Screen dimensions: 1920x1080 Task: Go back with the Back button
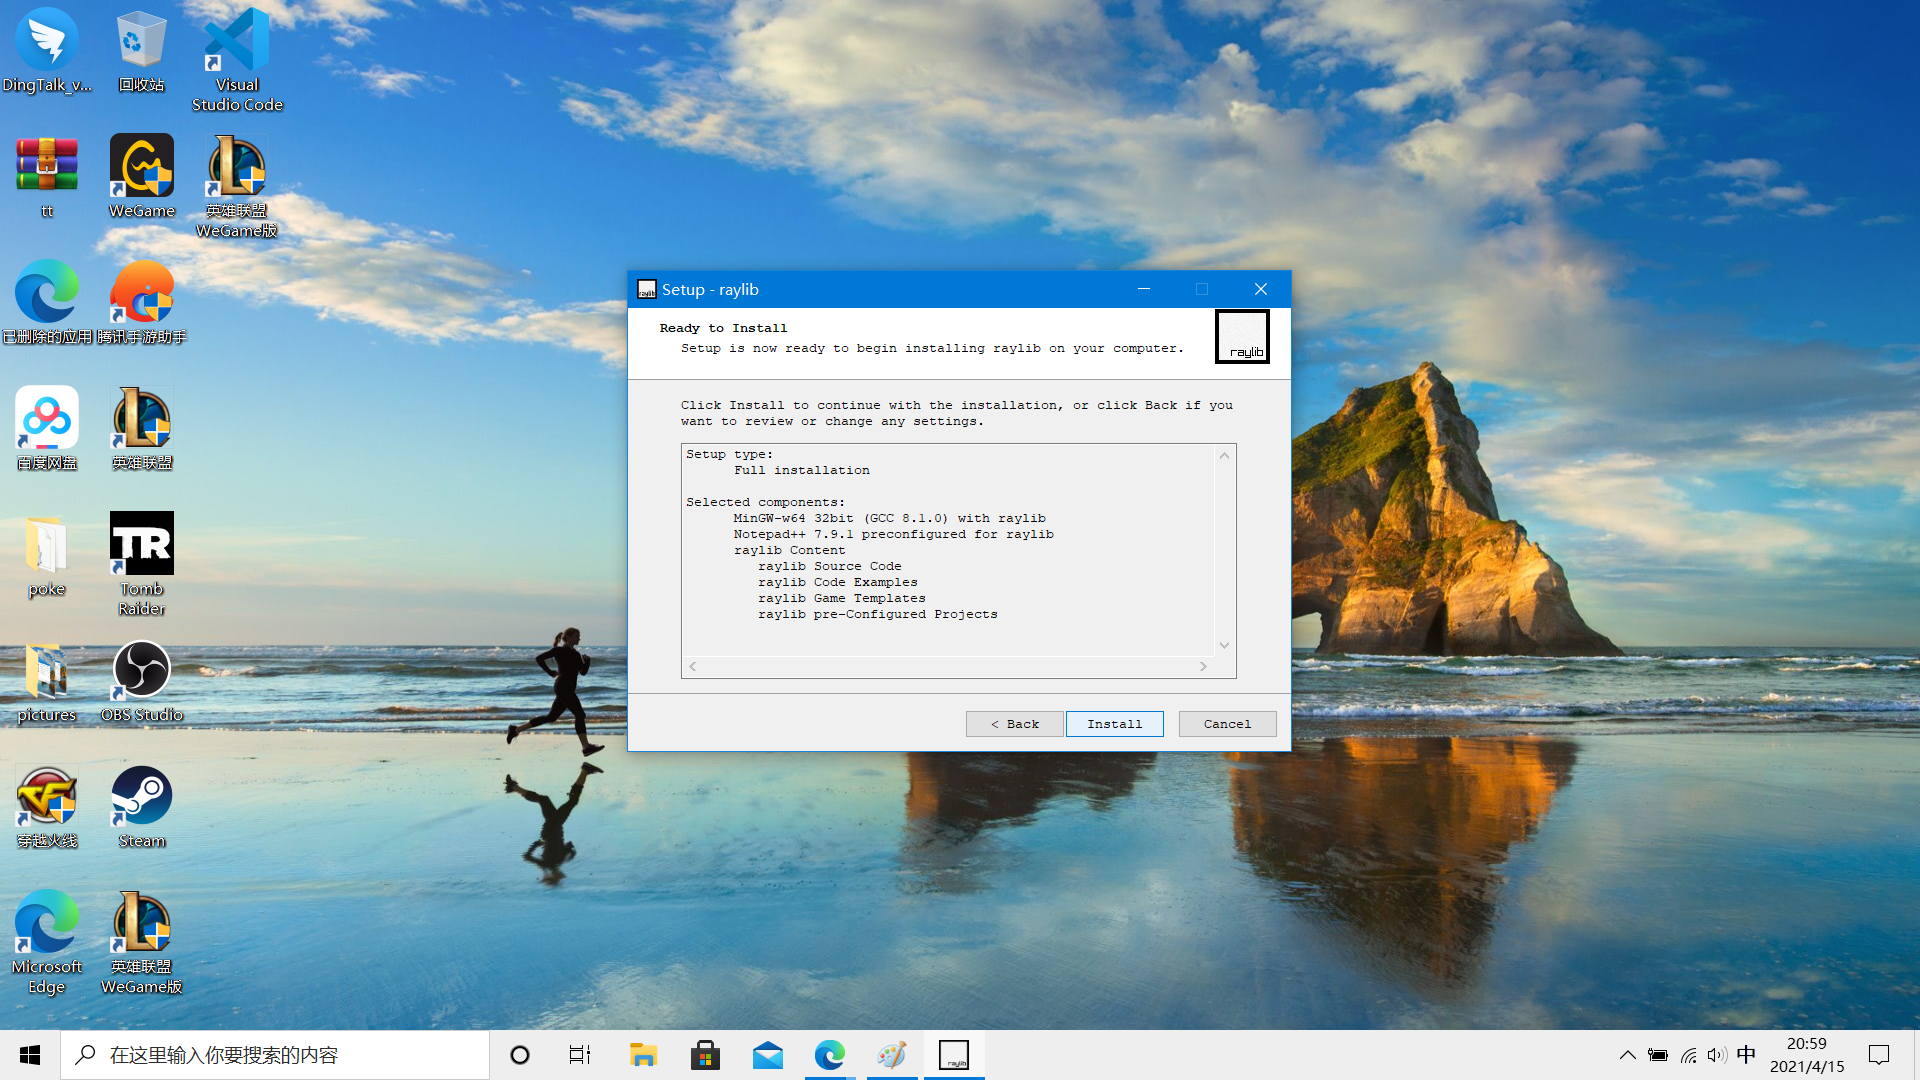(1014, 724)
